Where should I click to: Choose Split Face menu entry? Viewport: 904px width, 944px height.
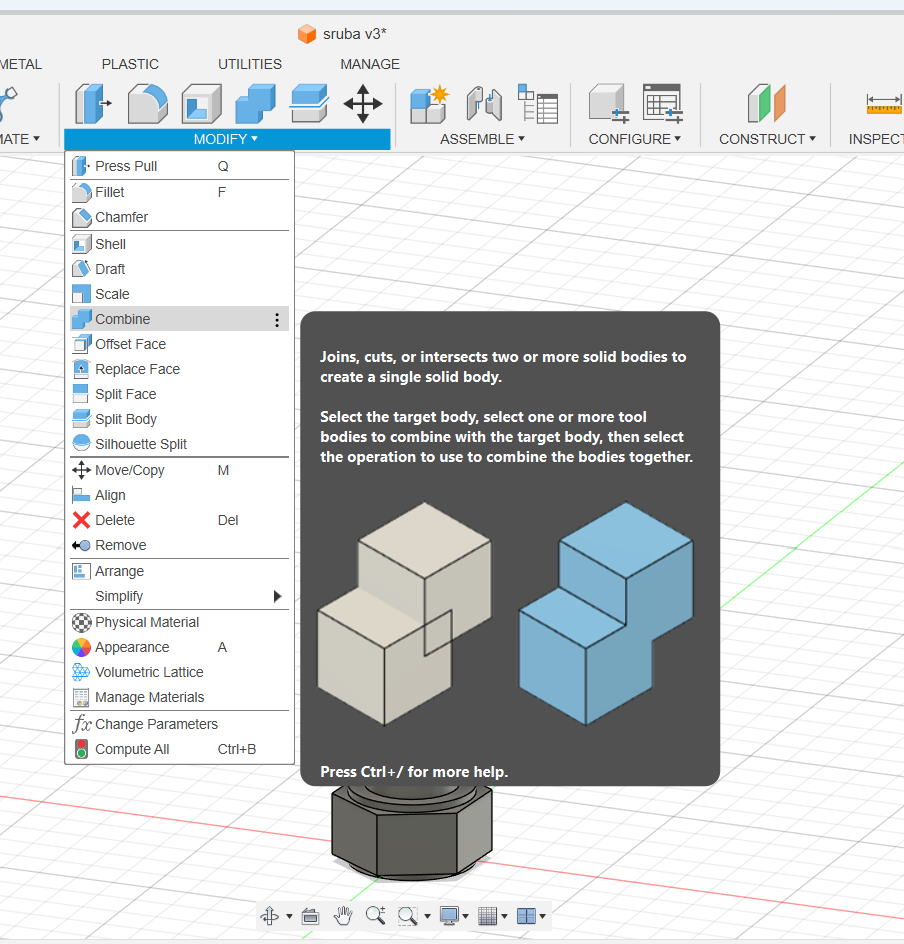[179, 394]
